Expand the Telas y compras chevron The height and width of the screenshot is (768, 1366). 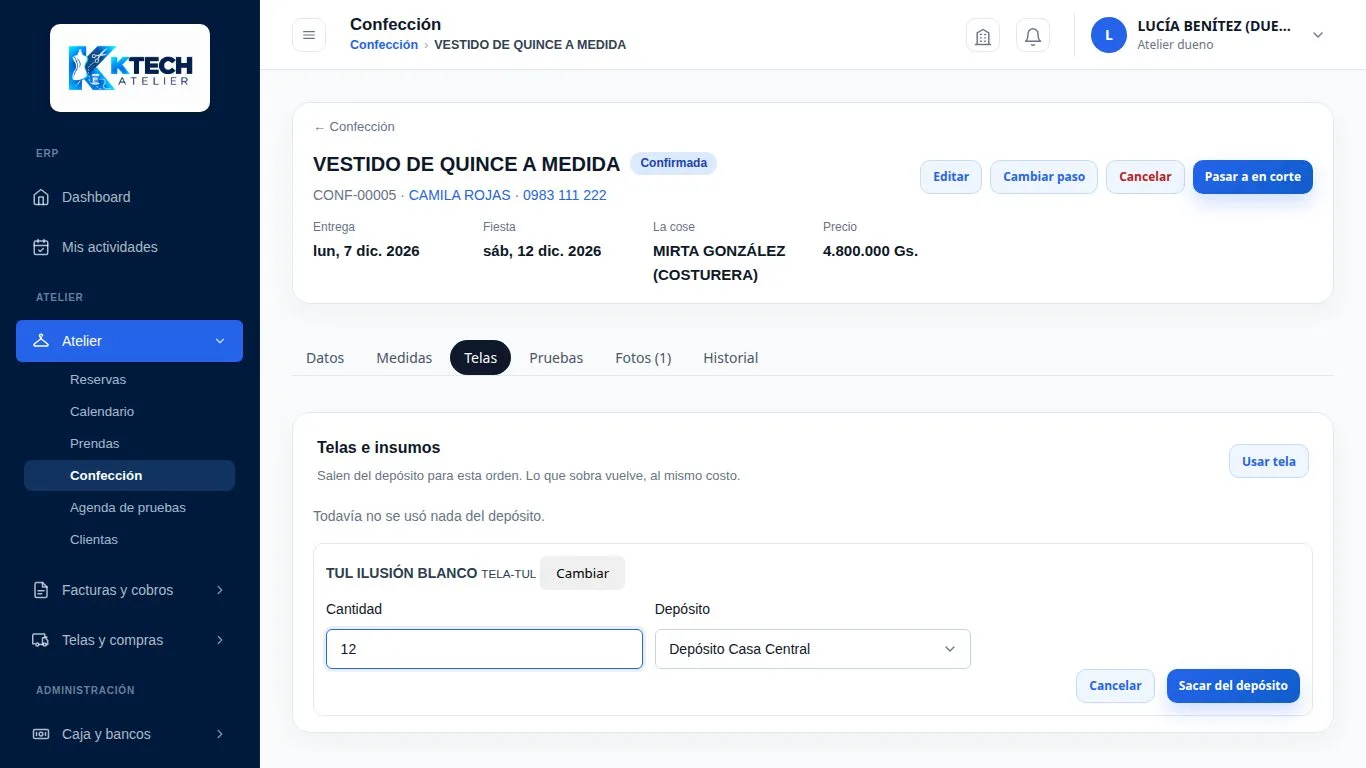[220, 640]
